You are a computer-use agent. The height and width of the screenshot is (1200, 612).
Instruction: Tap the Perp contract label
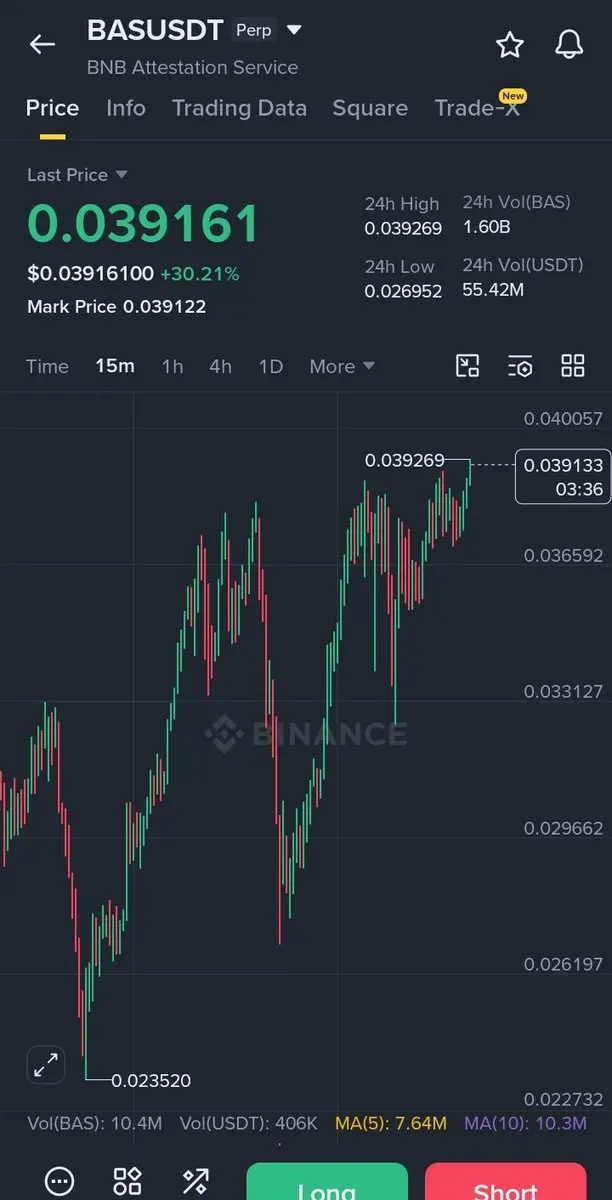tap(253, 30)
